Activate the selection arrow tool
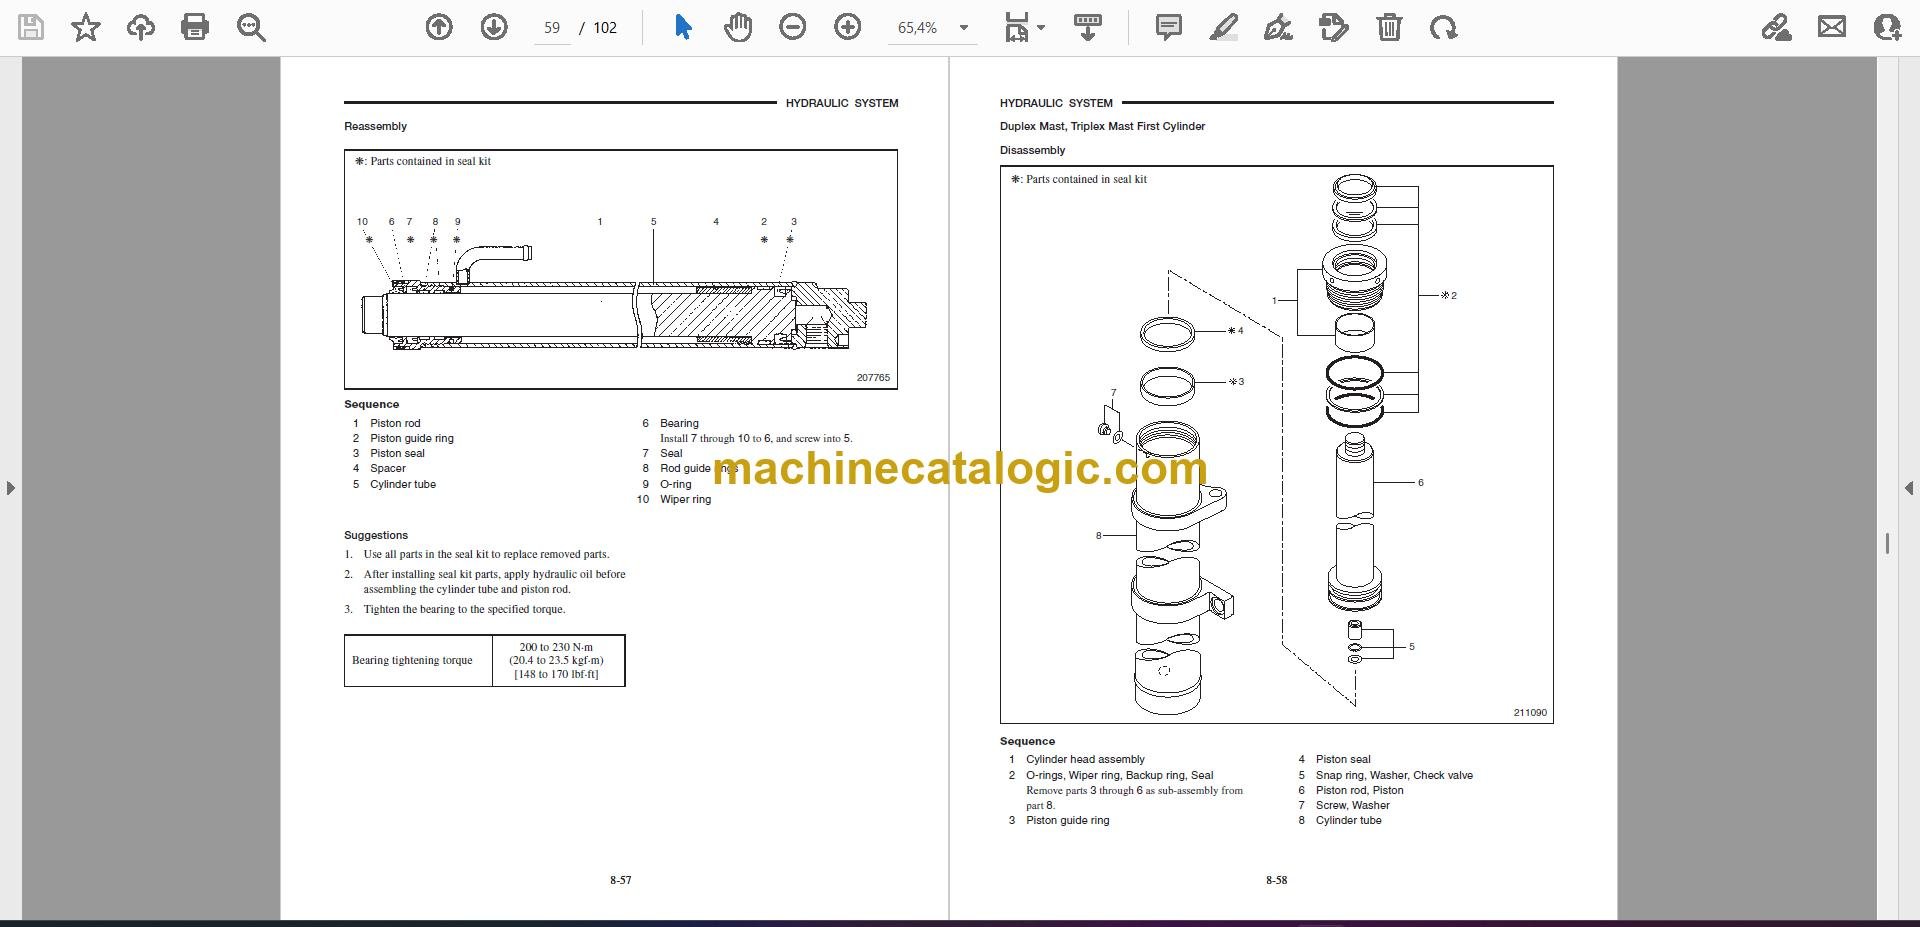The width and height of the screenshot is (1920, 927). pyautogui.click(x=683, y=27)
